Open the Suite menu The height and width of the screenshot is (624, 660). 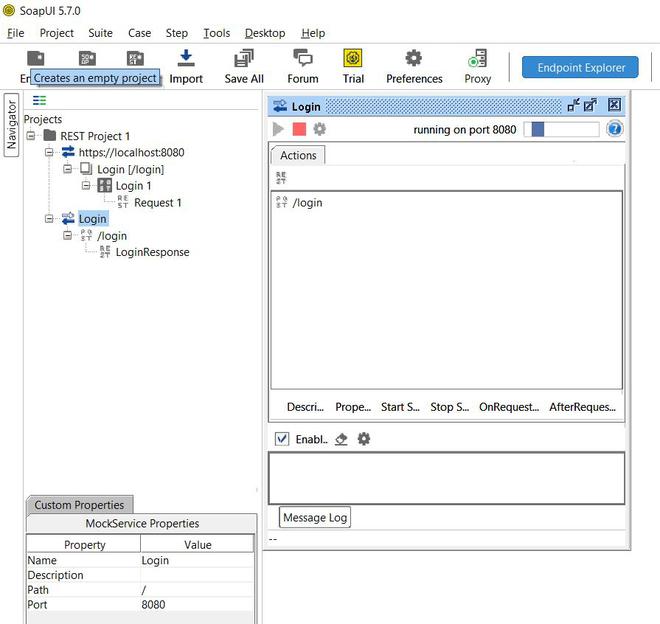click(100, 33)
